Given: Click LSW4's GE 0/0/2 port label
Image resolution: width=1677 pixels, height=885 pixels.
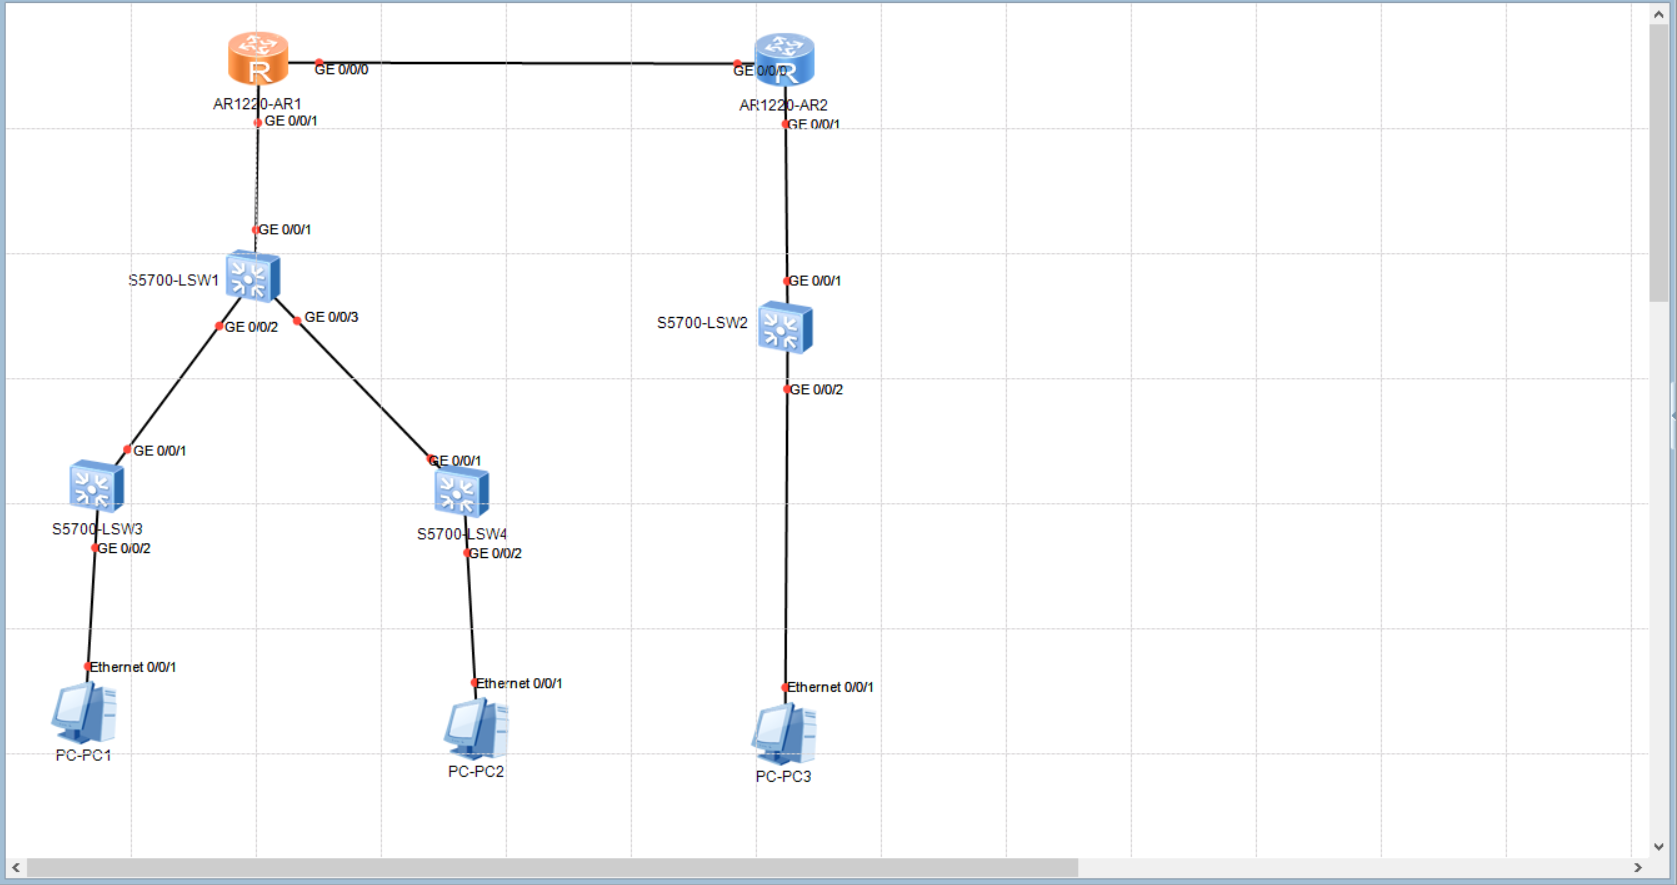Looking at the screenshot, I should coord(495,553).
